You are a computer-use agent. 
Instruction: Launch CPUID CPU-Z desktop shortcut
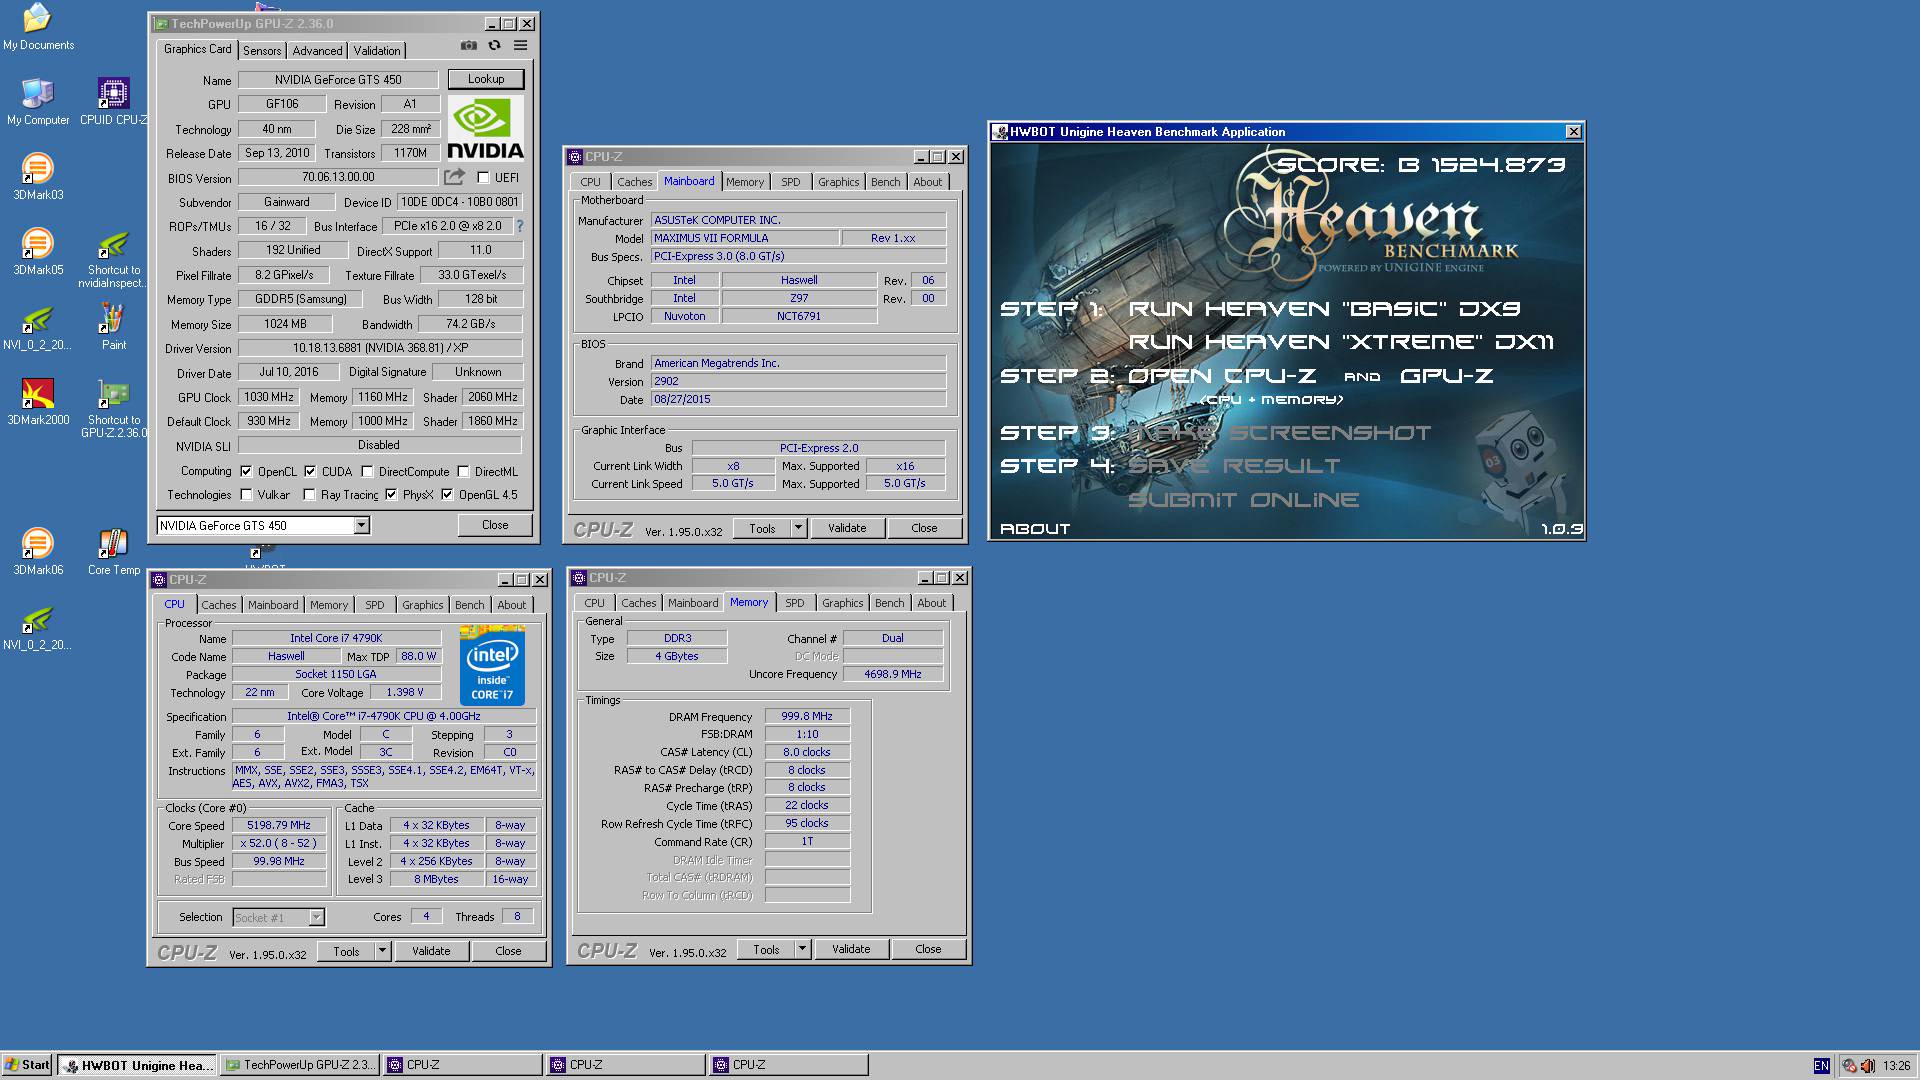point(113,102)
